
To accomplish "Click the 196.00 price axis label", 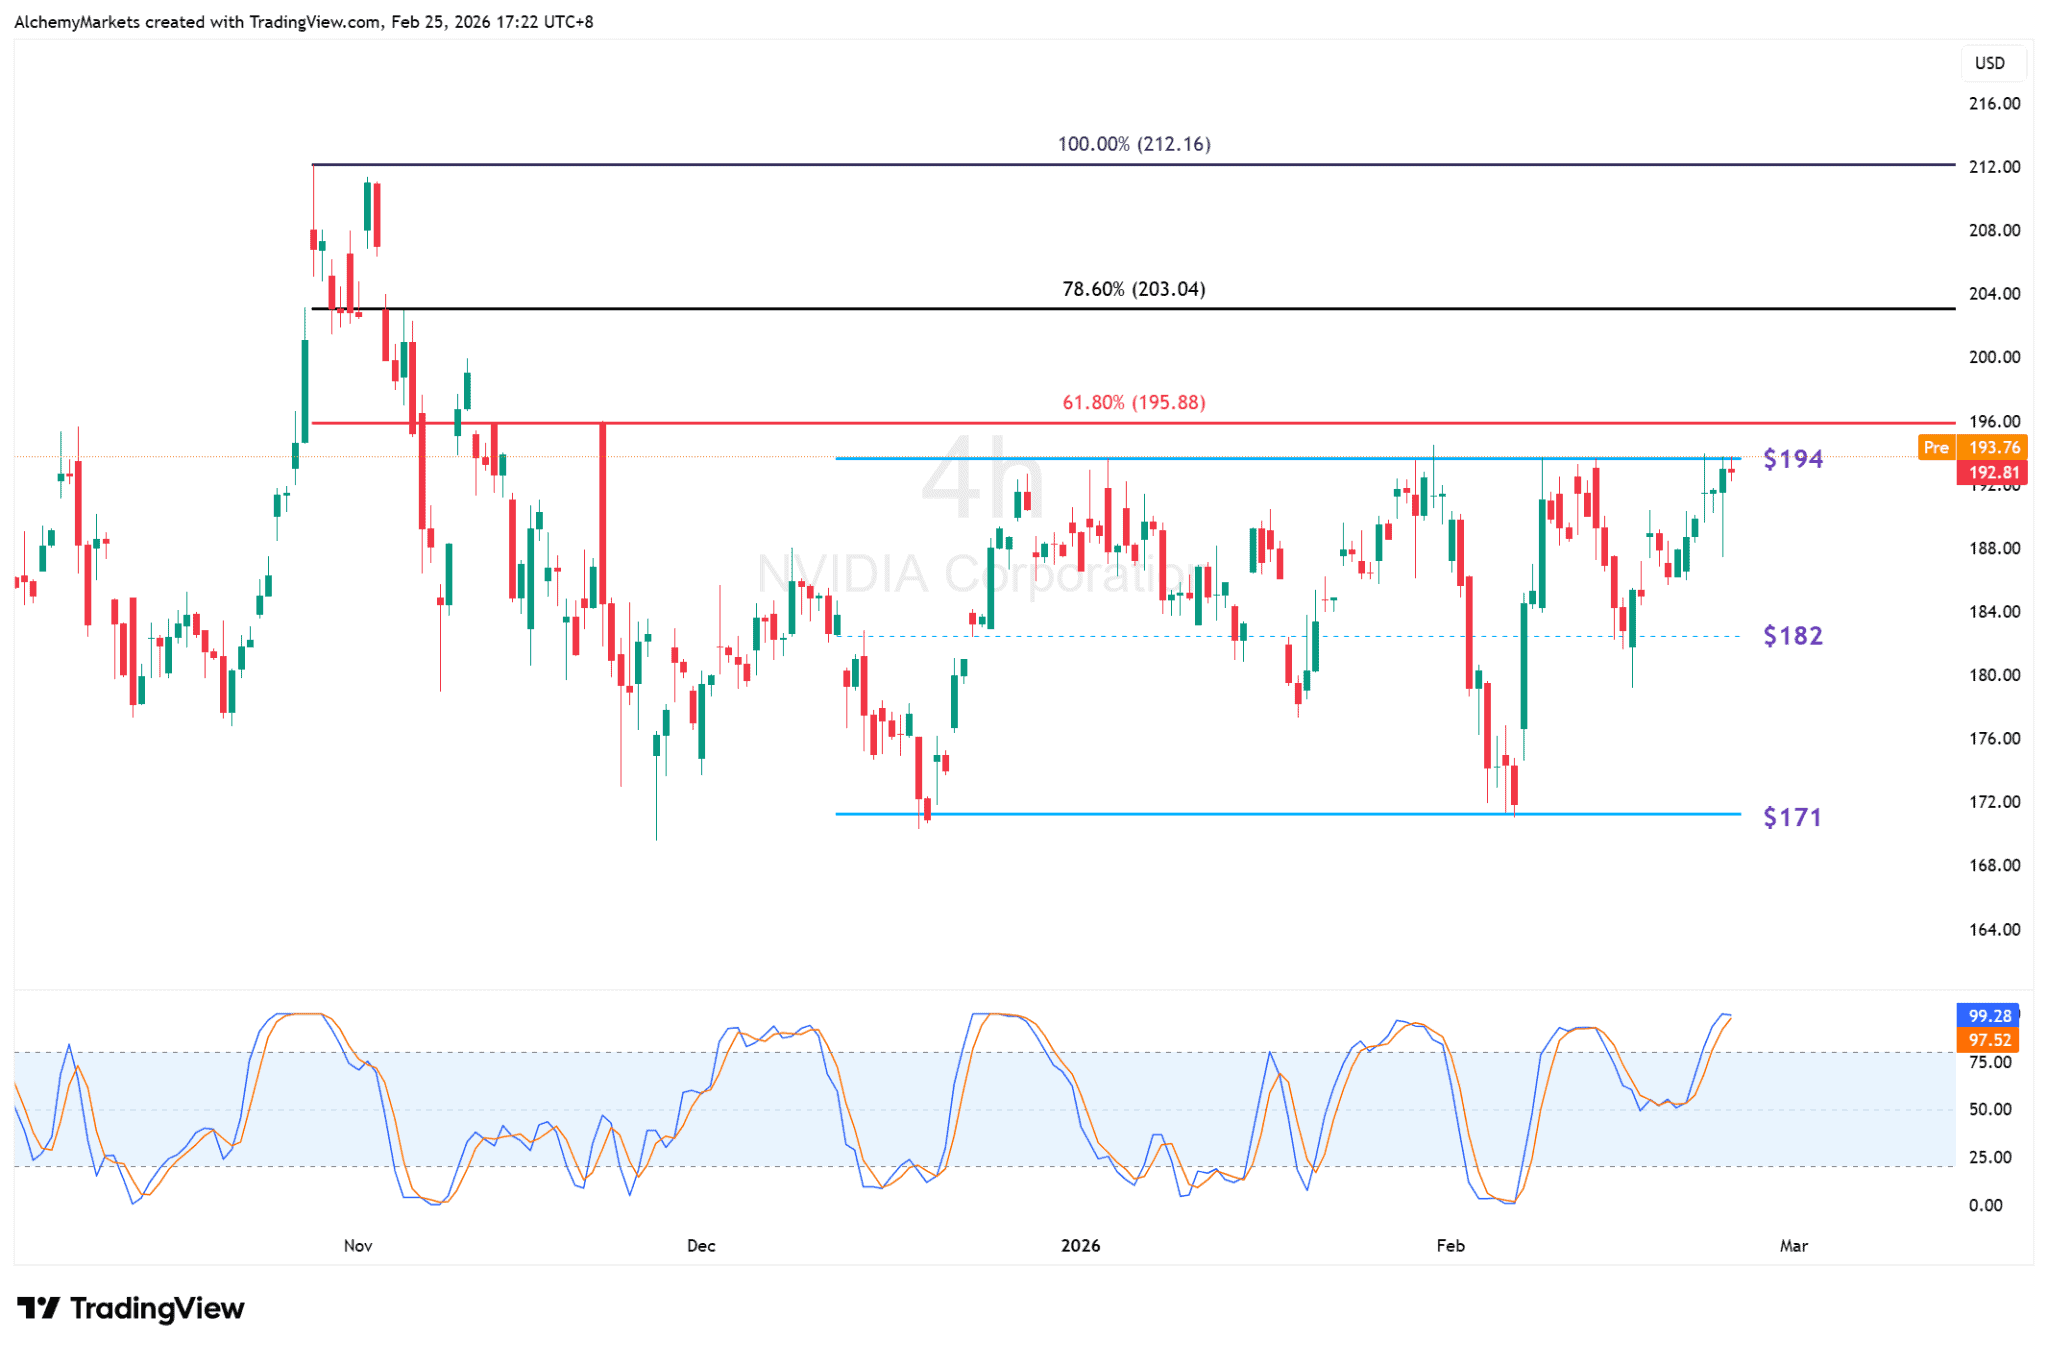I will [x=1994, y=421].
